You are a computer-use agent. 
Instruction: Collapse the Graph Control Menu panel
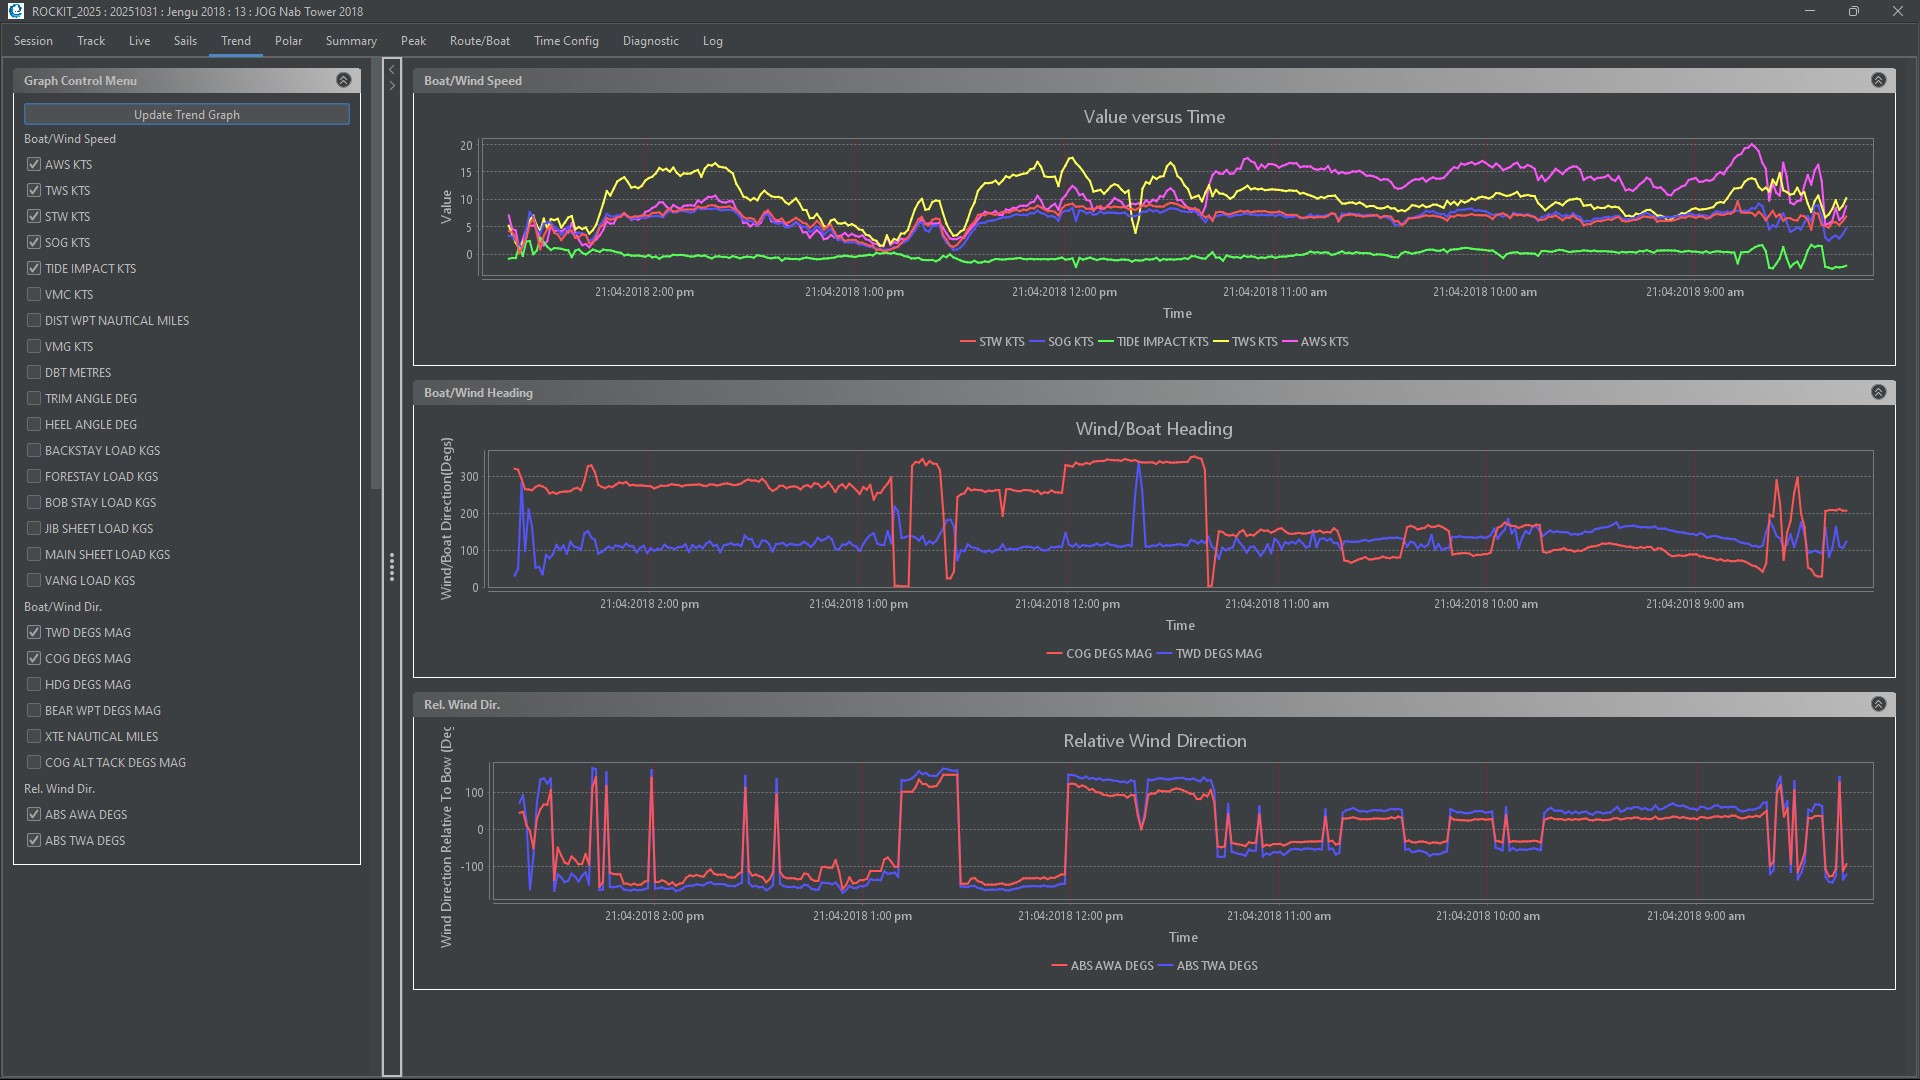click(x=343, y=80)
